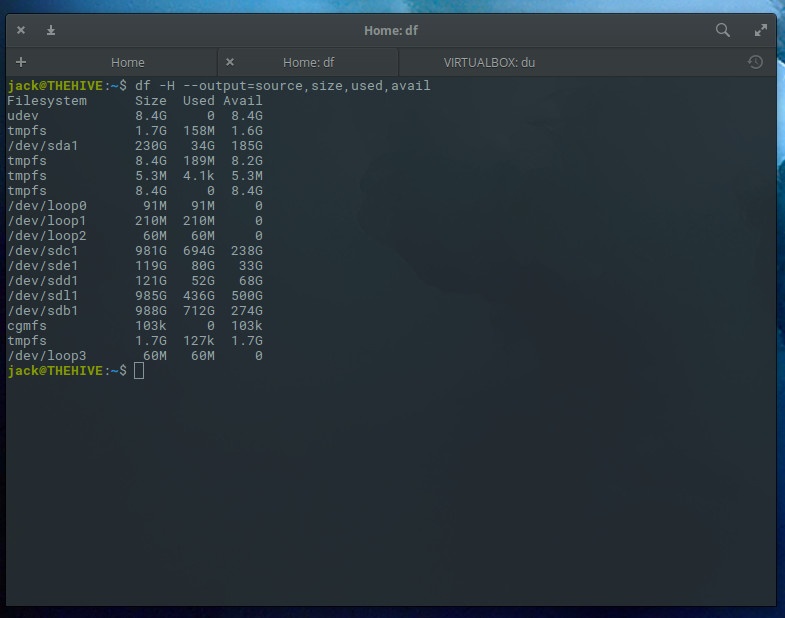Click the maximize window arrows icon
This screenshot has height=618, width=785.
click(761, 30)
